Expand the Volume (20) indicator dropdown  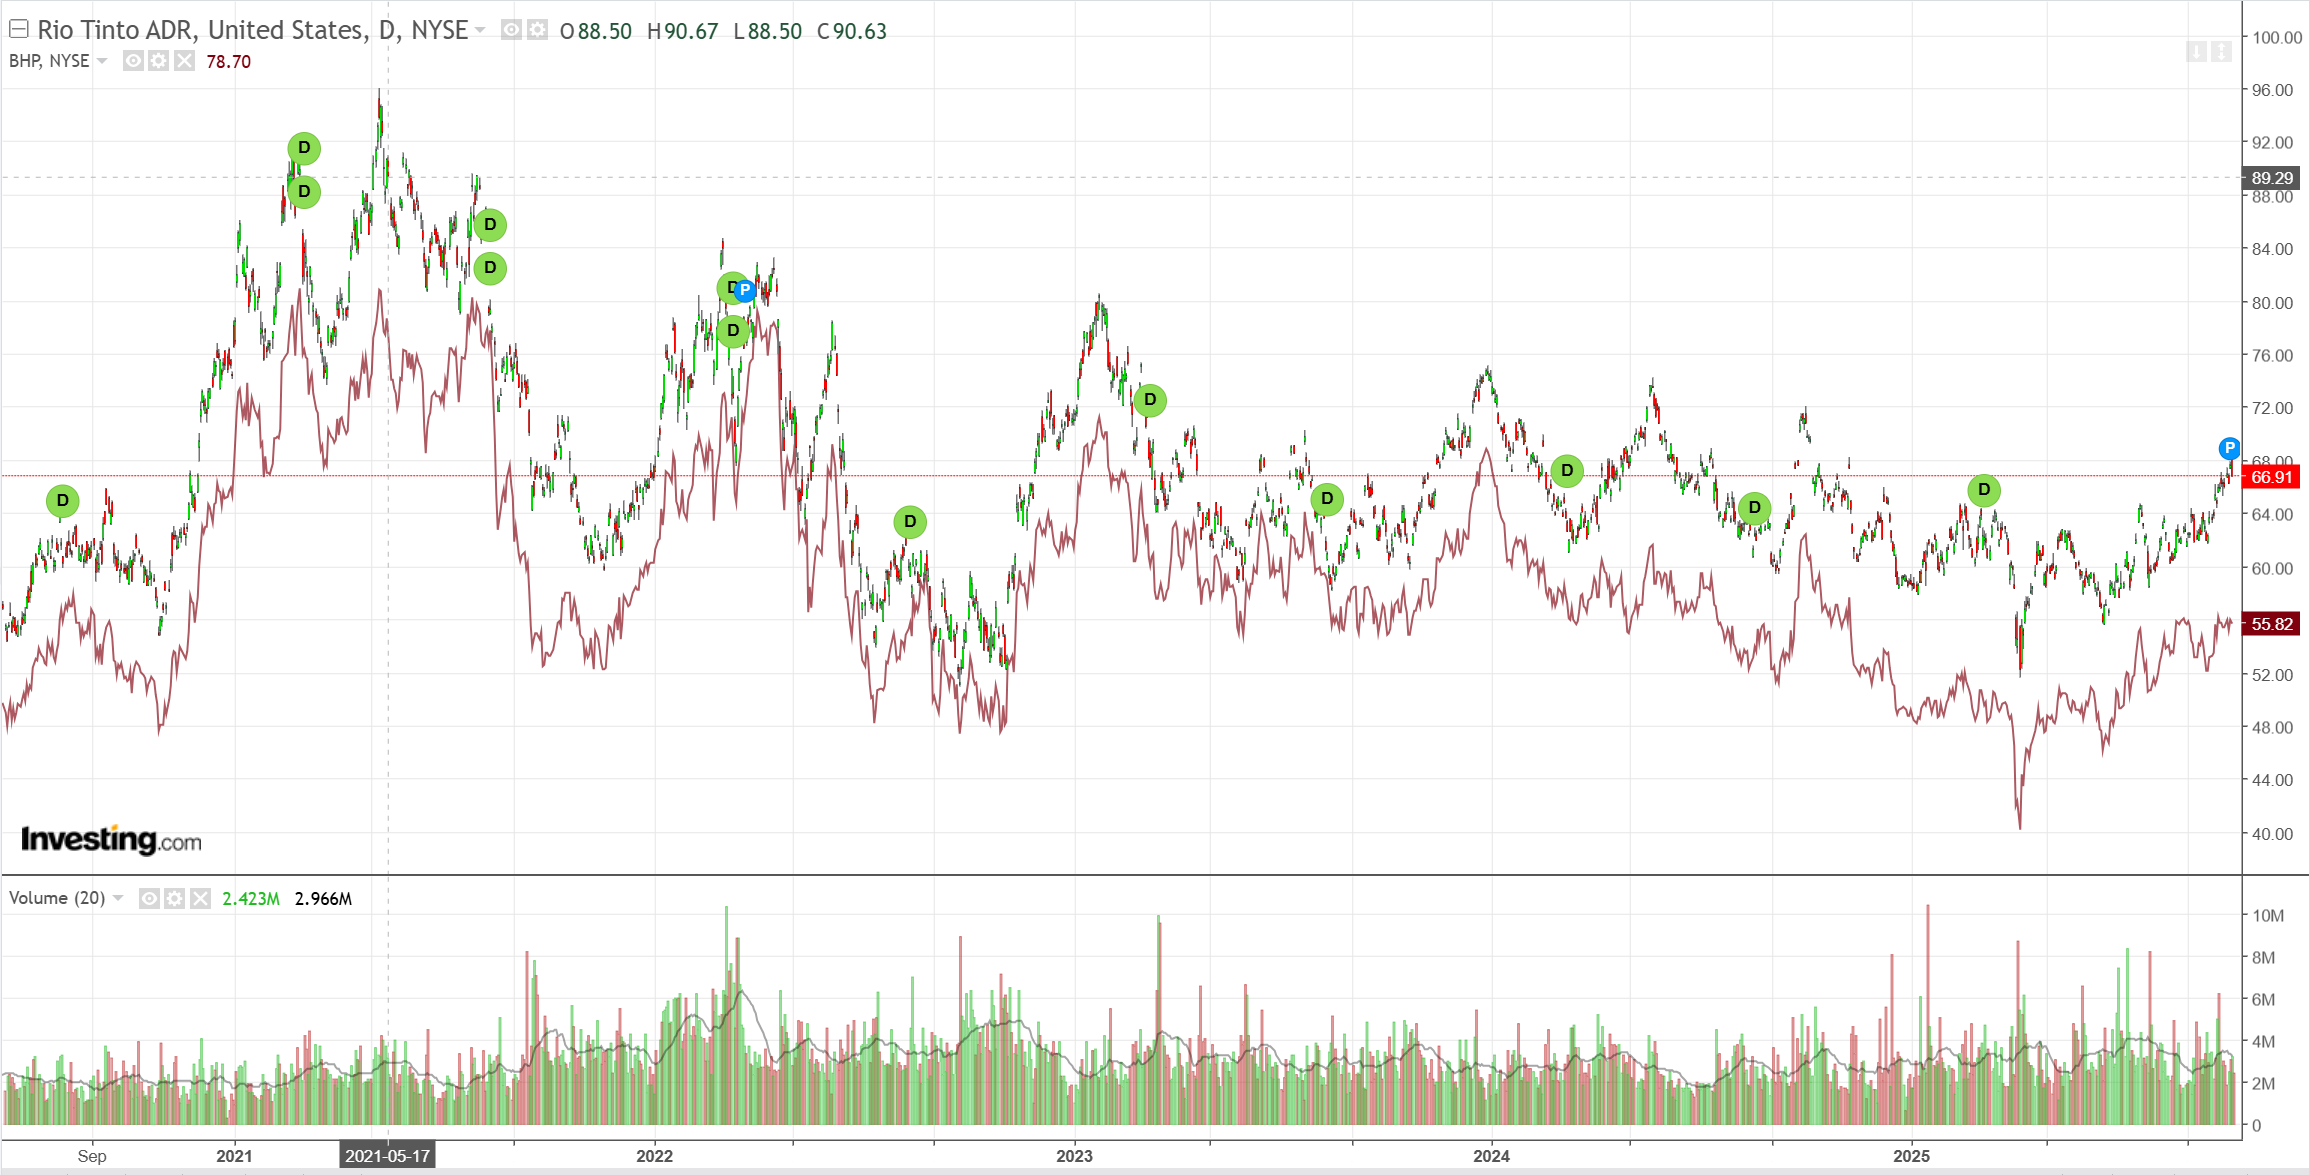coord(119,898)
